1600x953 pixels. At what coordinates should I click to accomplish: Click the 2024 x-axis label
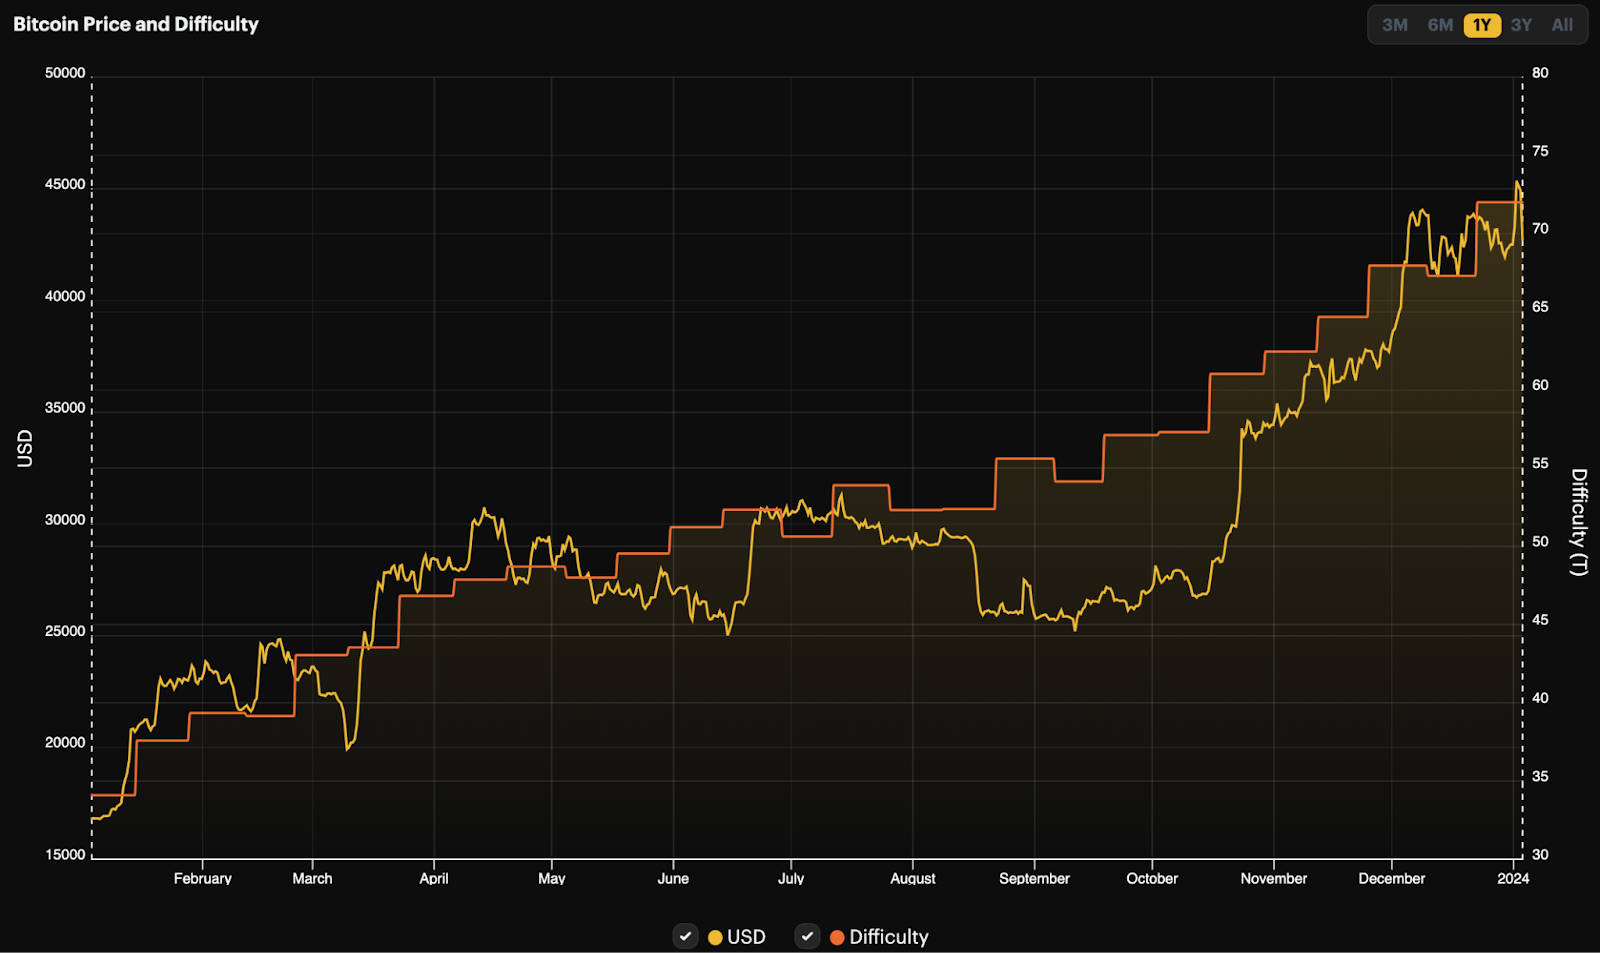tap(1512, 878)
